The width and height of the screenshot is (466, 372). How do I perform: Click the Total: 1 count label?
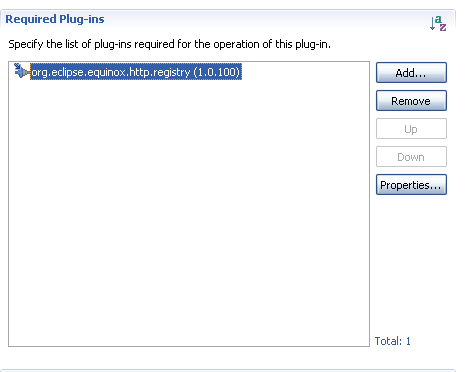tap(393, 341)
